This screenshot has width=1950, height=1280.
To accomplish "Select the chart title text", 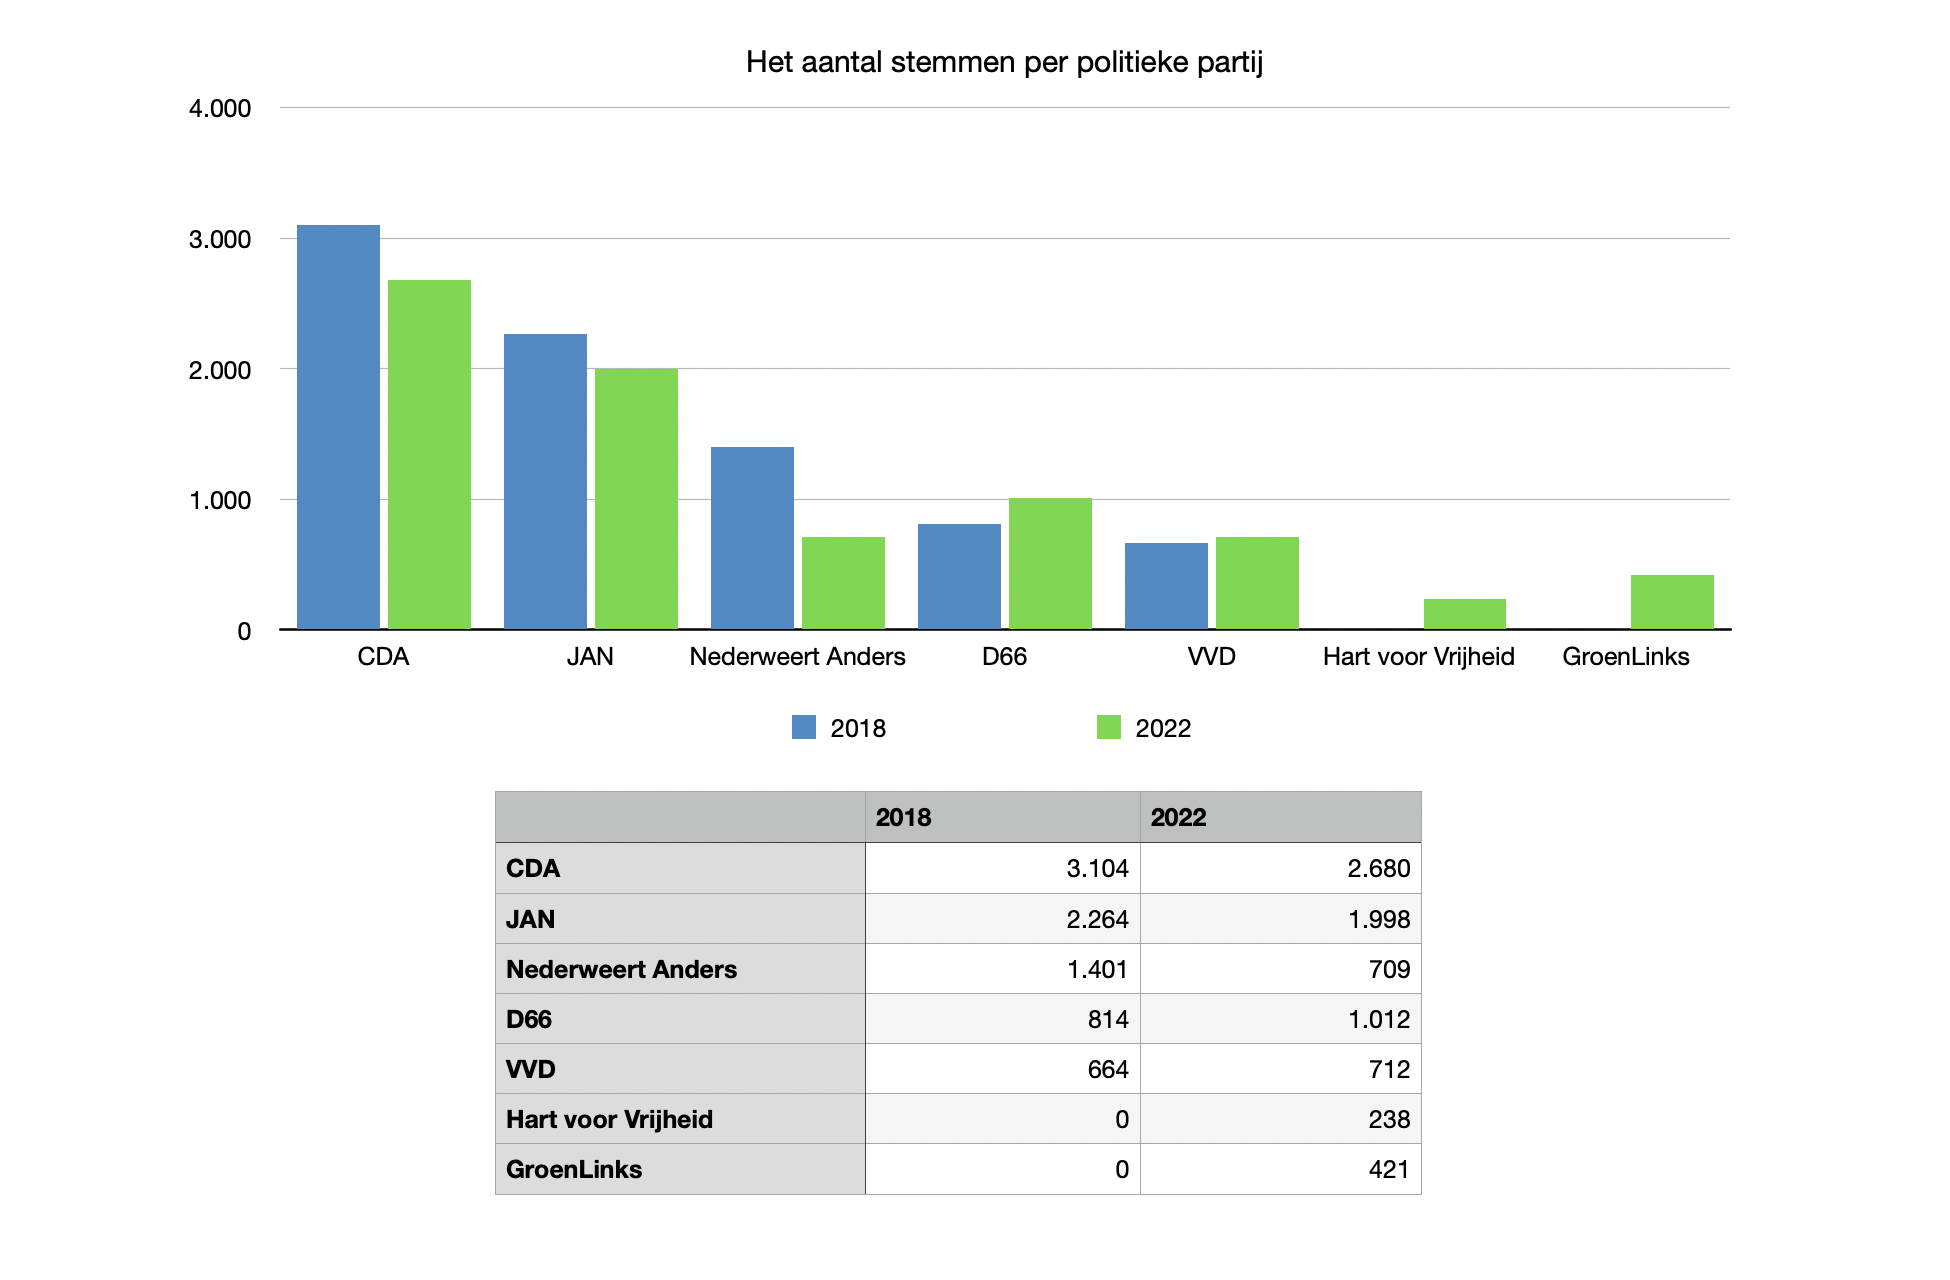I will 1004,62.
